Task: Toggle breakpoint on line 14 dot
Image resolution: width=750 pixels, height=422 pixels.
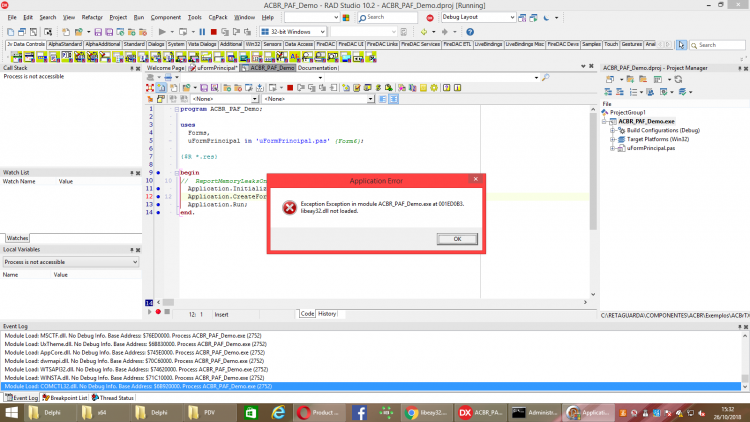Action: coord(158,212)
